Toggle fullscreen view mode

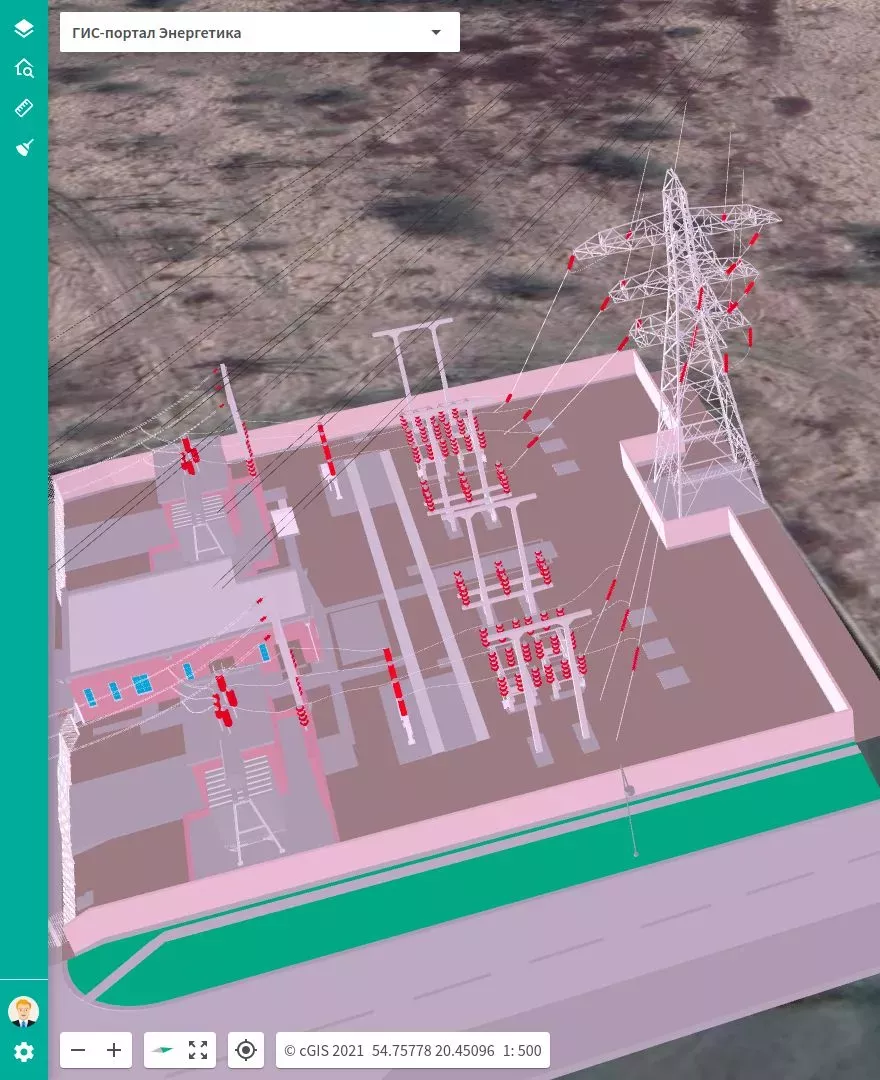pyautogui.click(x=197, y=1050)
